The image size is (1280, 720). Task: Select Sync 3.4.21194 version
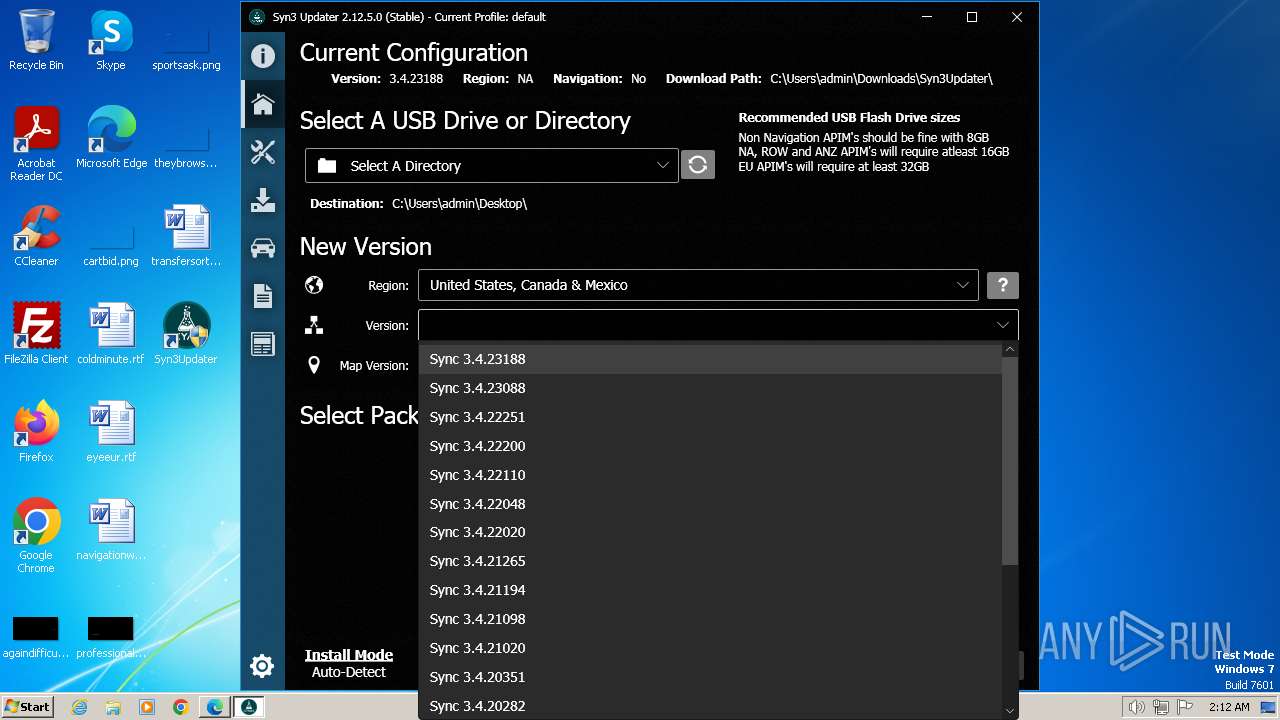coord(710,590)
